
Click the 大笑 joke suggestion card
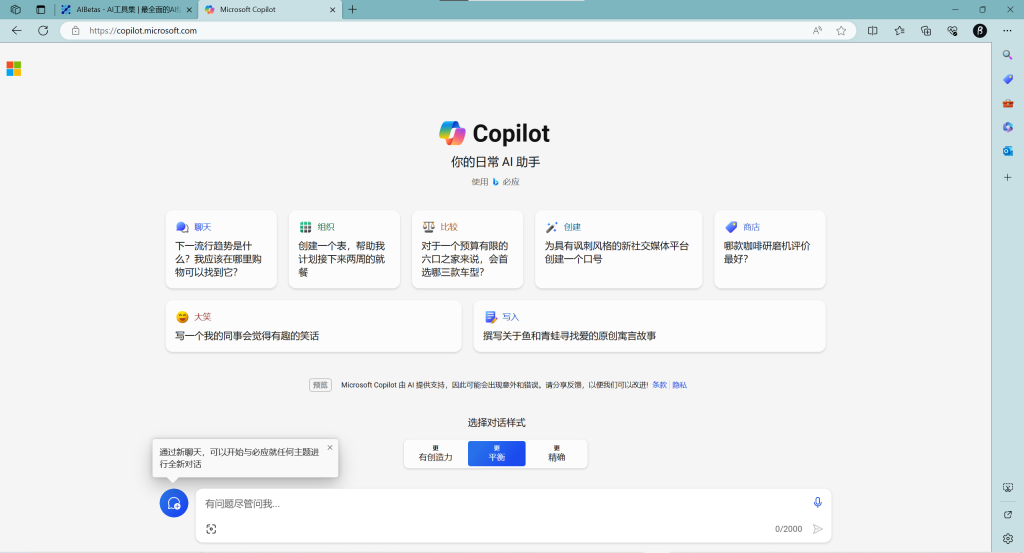point(313,326)
